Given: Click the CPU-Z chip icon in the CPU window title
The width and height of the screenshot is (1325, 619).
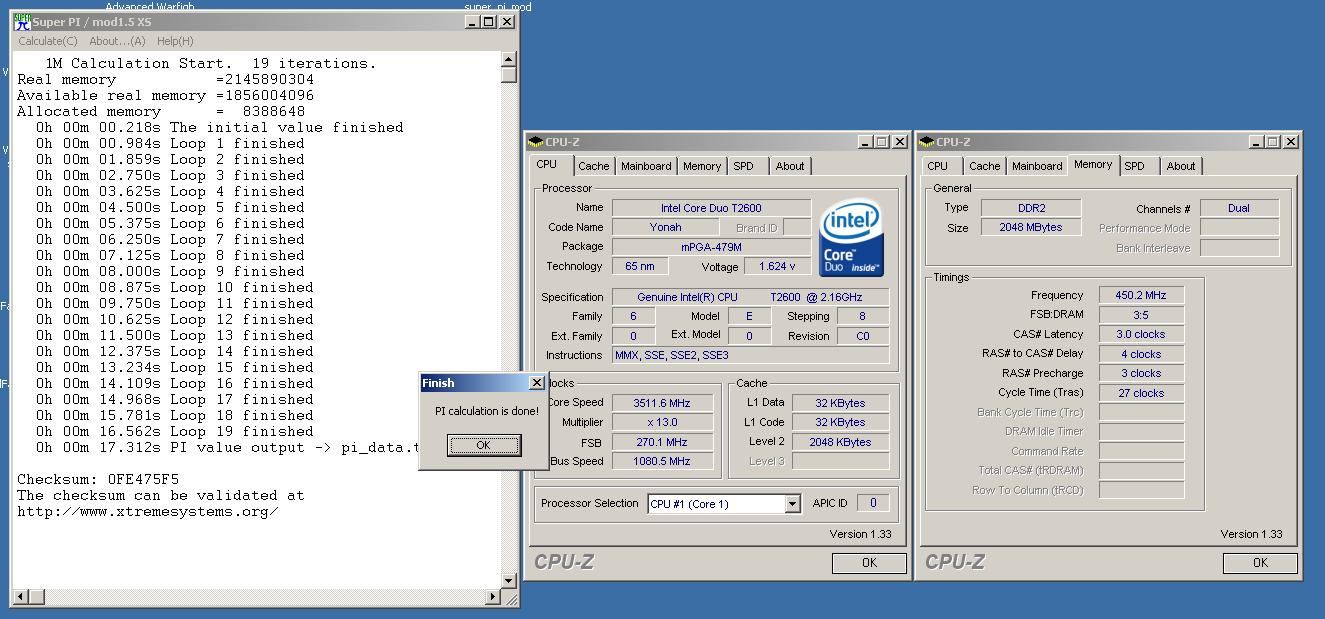Looking at the screenshot, I should pos(536,142).
